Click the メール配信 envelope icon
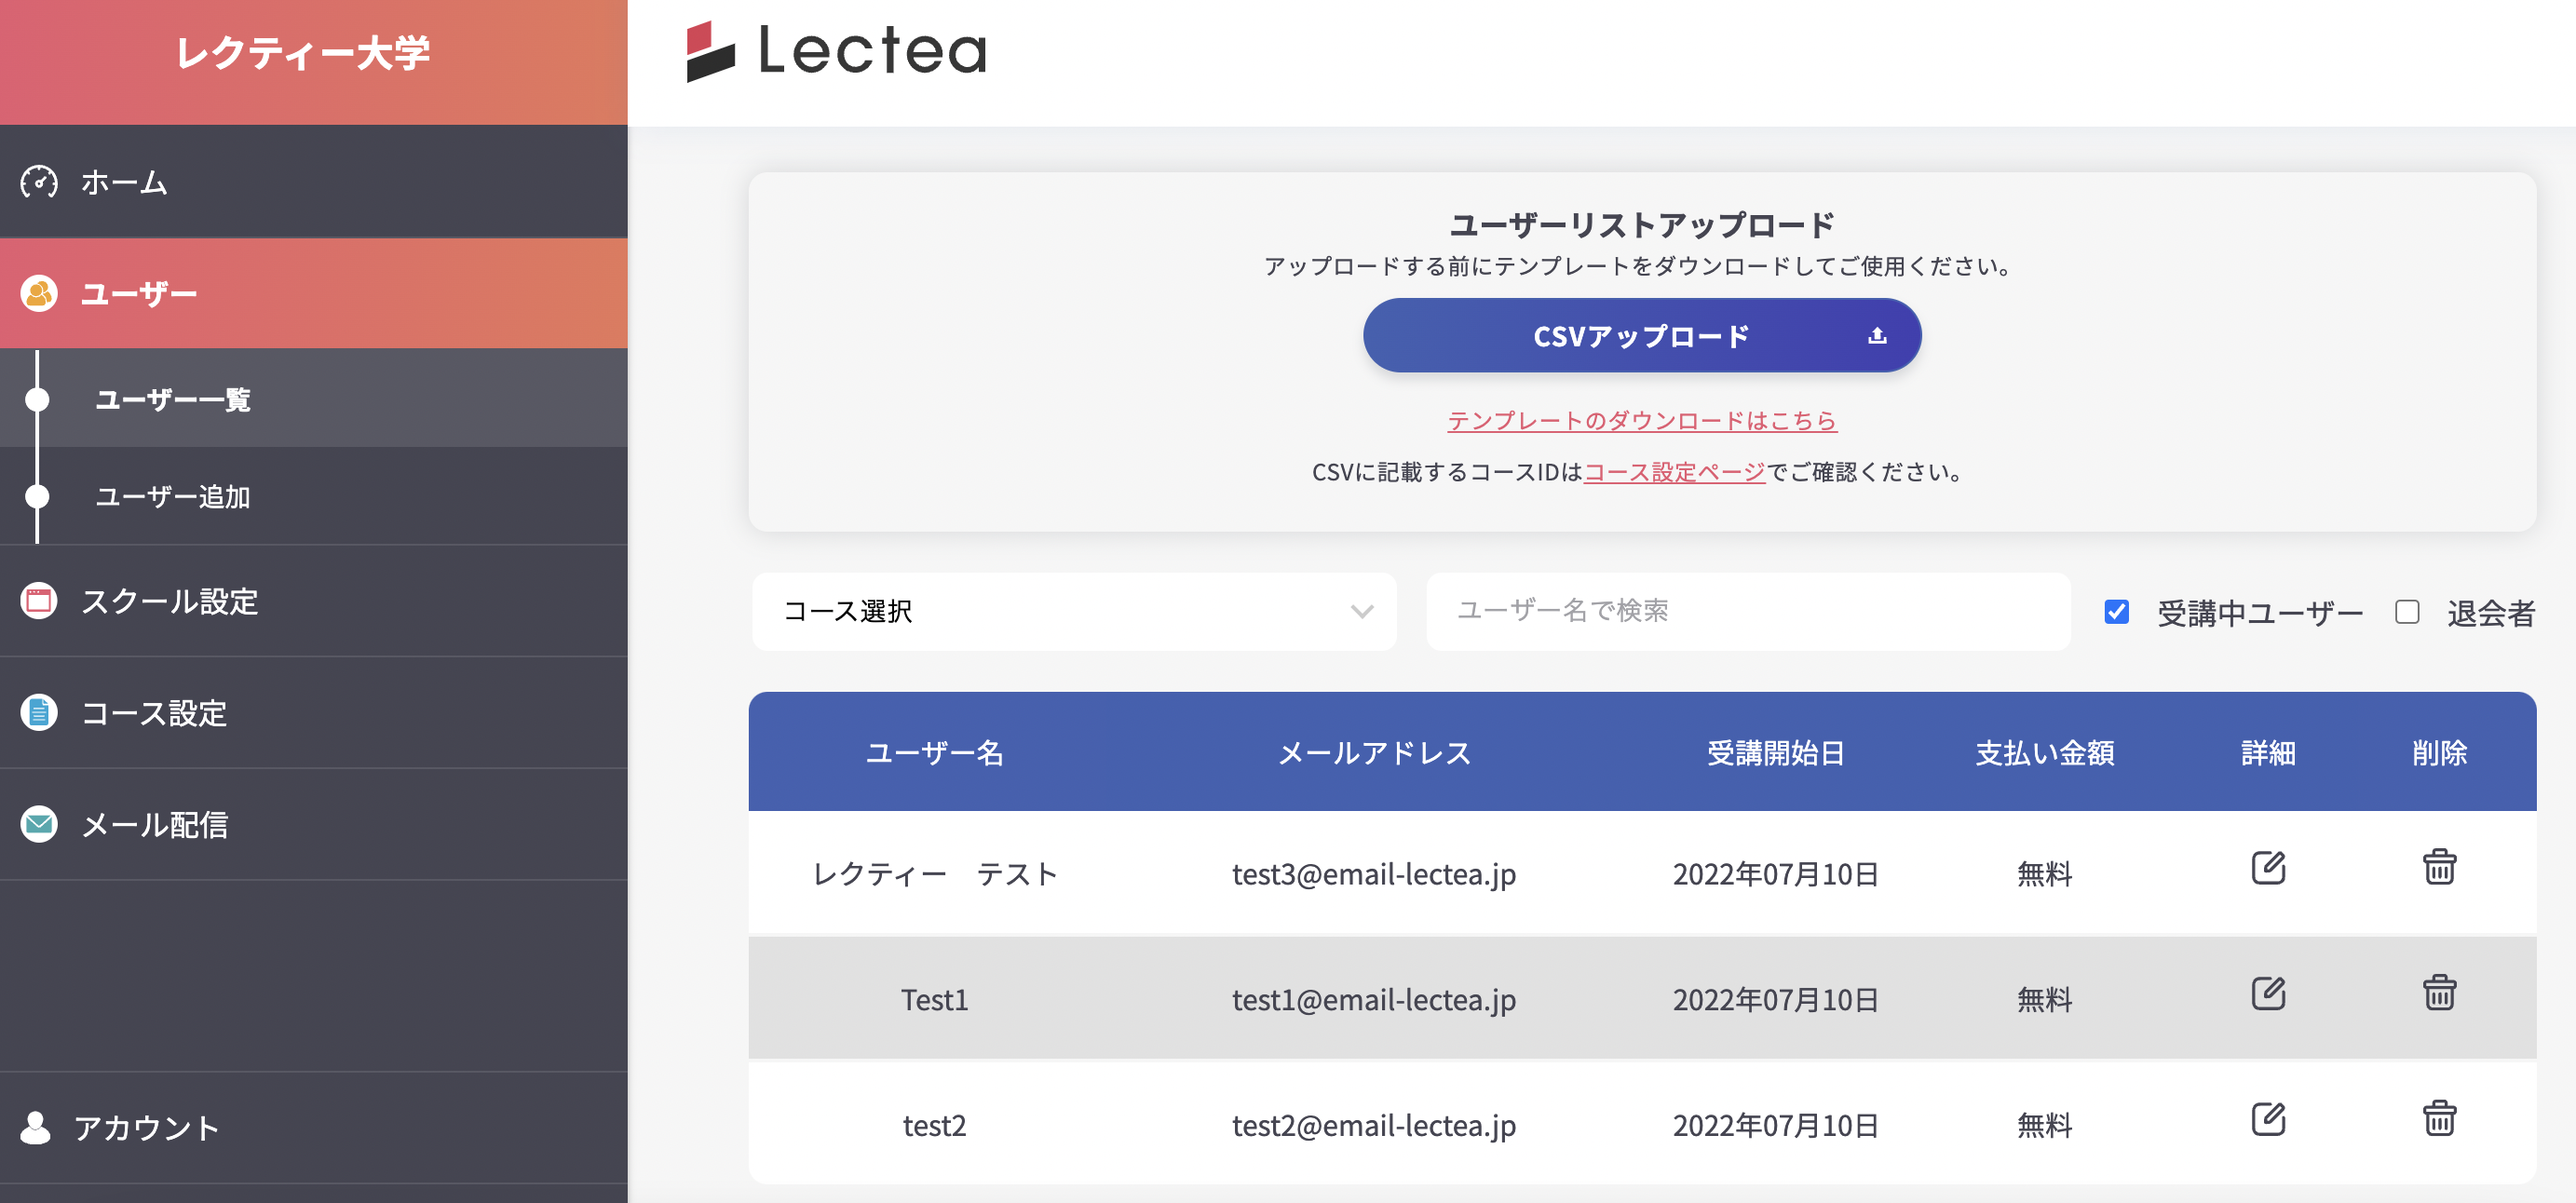This screenshot has width=2576, height=1203. (39, 824)
